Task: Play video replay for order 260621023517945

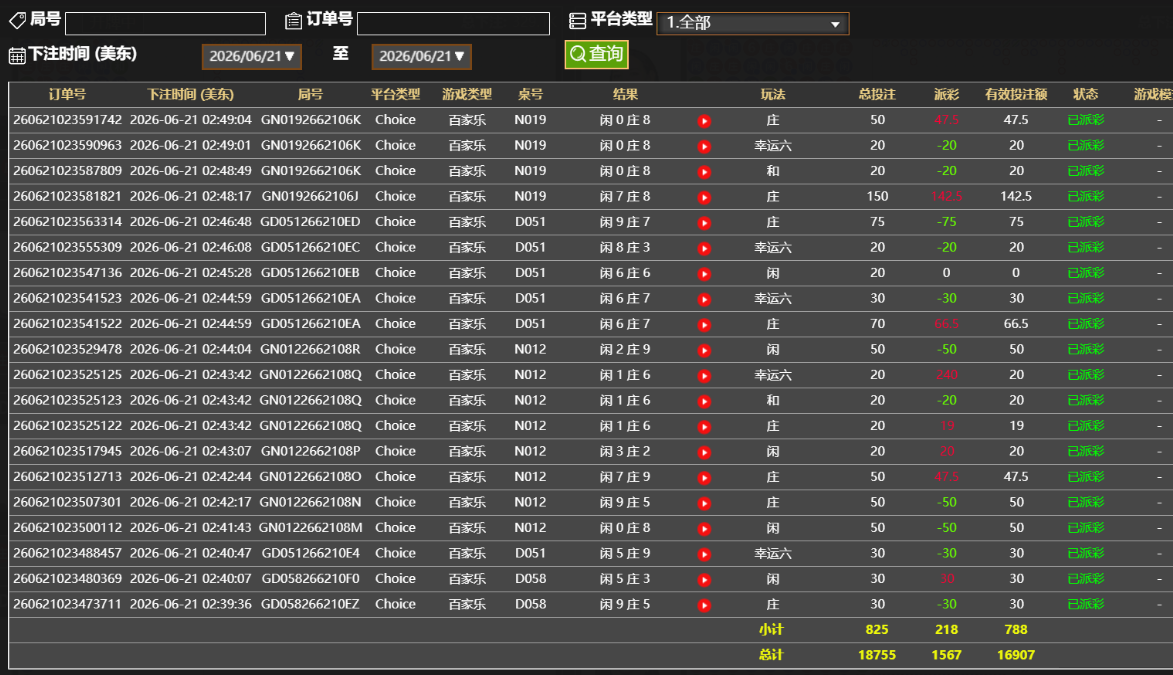Action: click(x=704, y=452)
